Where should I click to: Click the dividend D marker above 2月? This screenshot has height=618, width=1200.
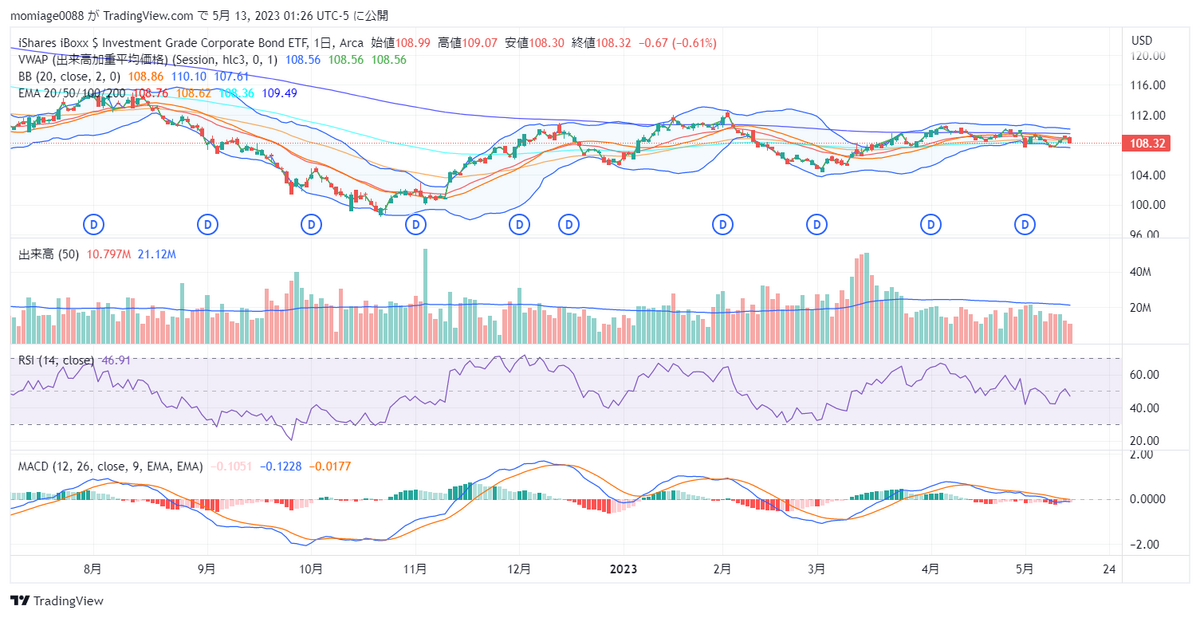pyautogui.click(x=722, y=224)
